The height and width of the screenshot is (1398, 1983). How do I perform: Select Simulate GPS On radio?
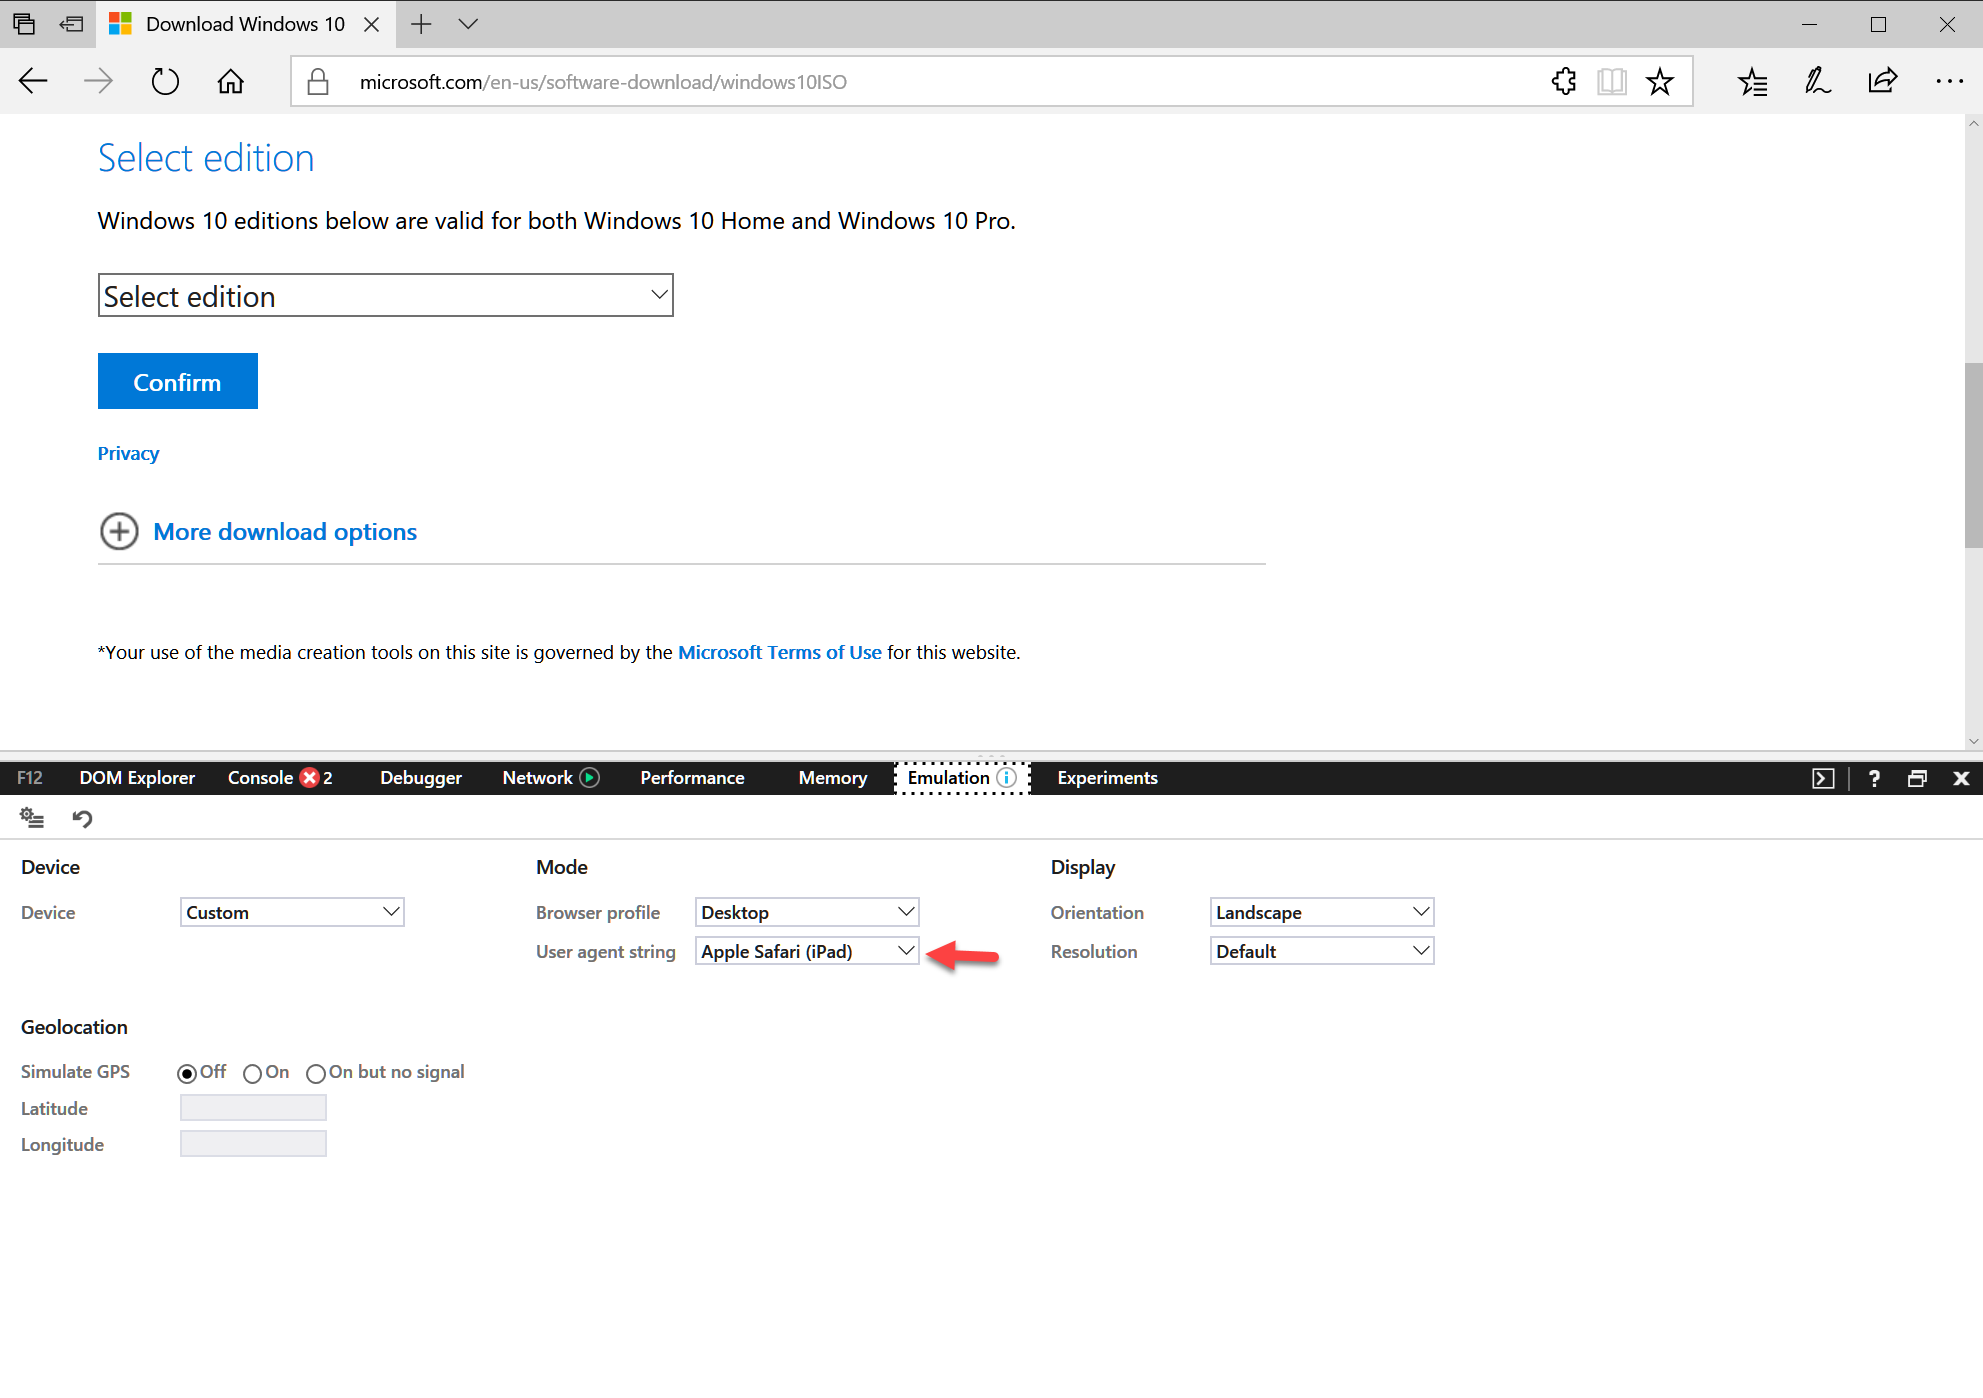(x=252, y=1073)
